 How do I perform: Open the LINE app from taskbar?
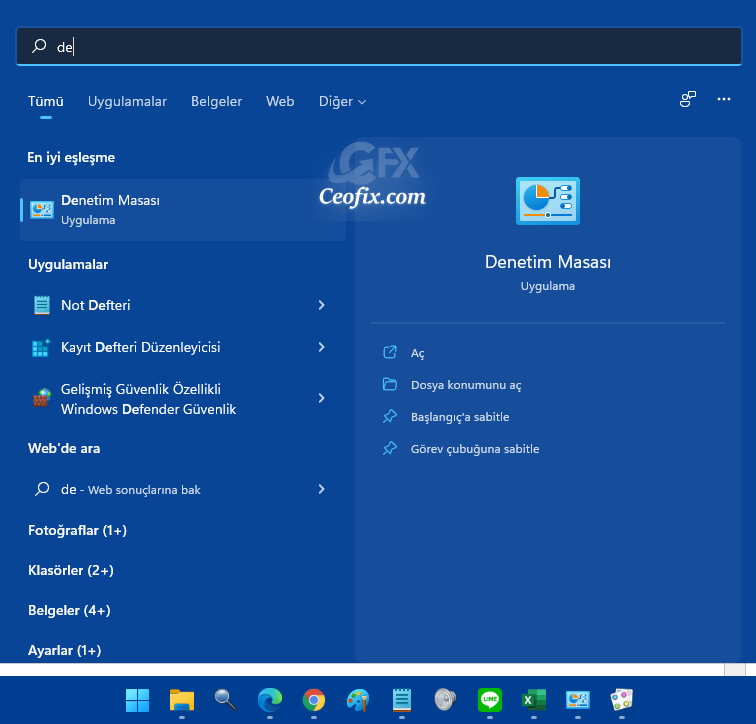(490, 700)
